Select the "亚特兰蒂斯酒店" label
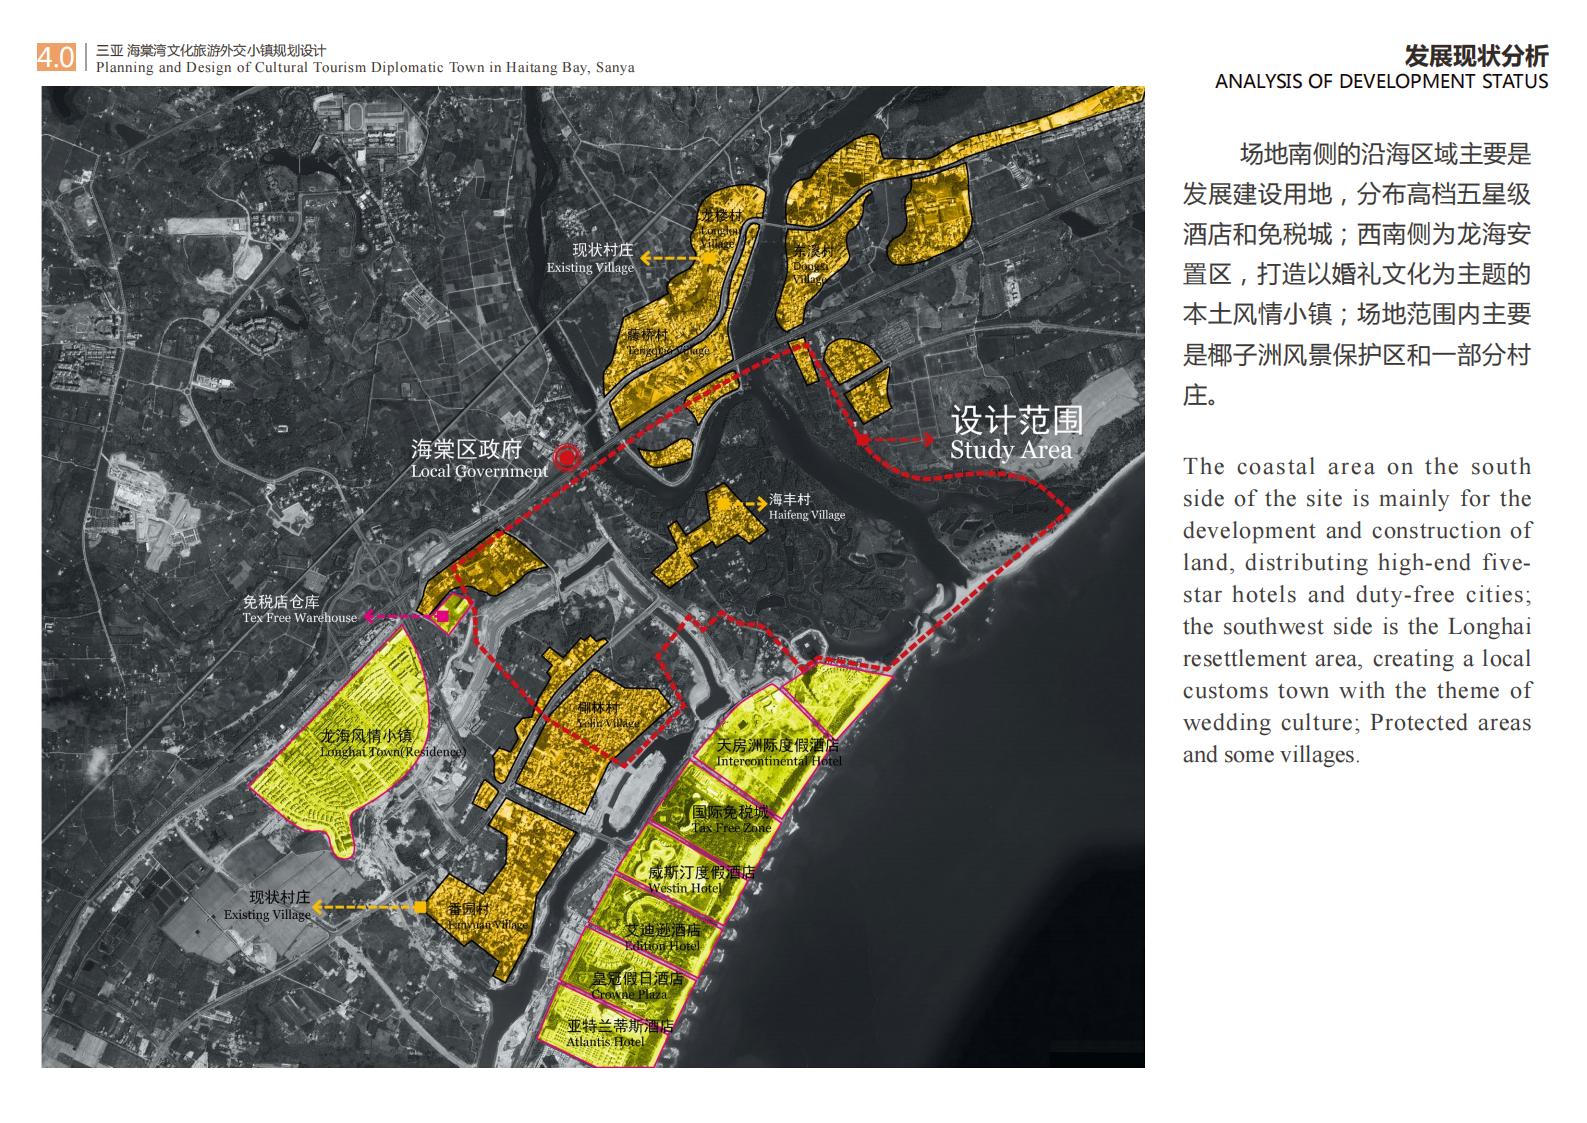The width and height of the screenshot is (1587, 1123). tap(620, 1027)
